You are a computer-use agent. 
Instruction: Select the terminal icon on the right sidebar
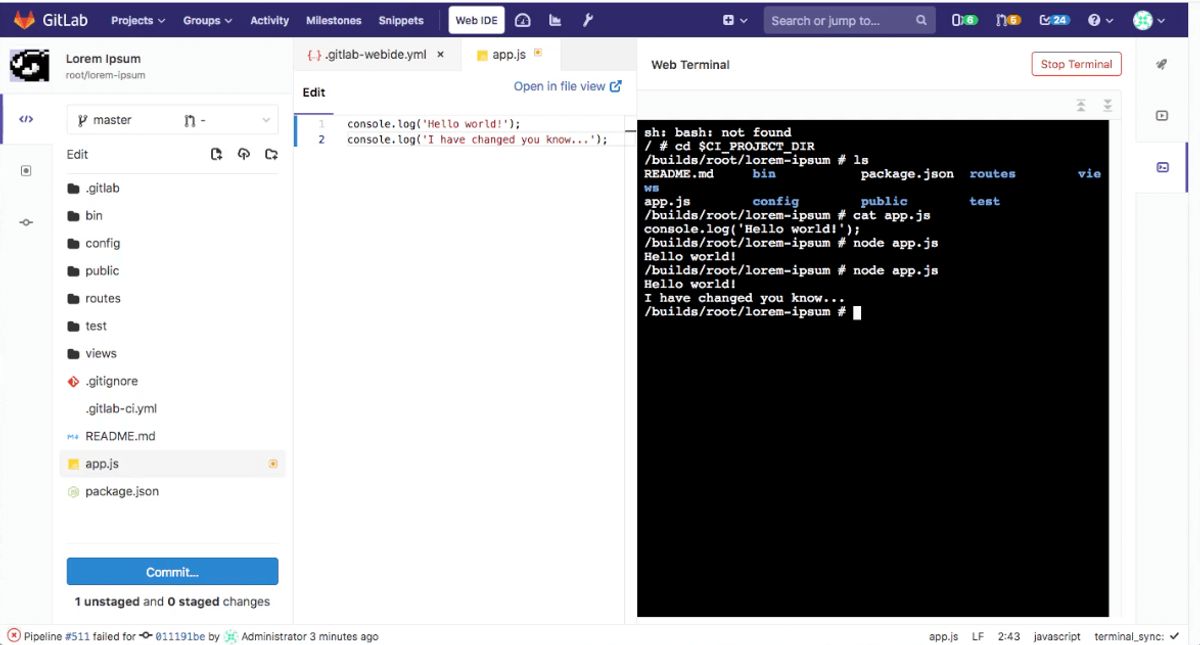tap(1161, 167)
